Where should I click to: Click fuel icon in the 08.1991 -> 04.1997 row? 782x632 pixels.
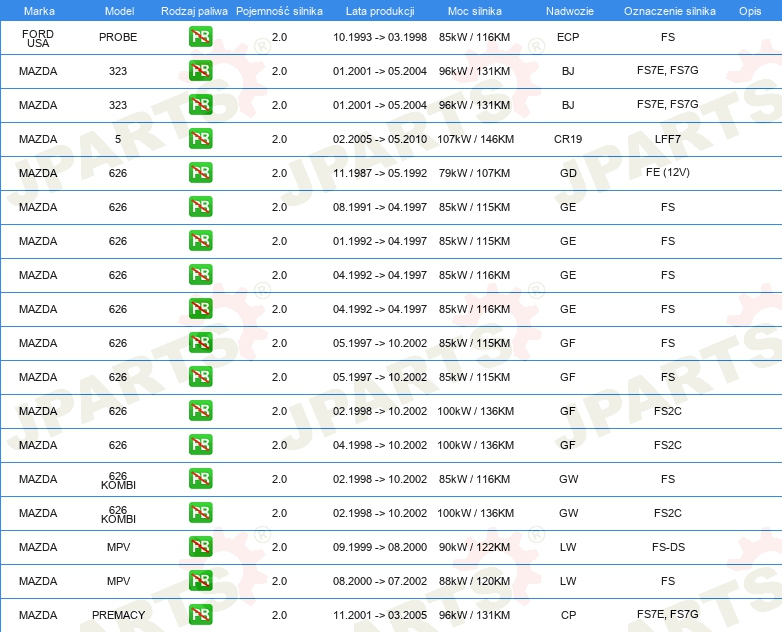[x=200, y=207]
